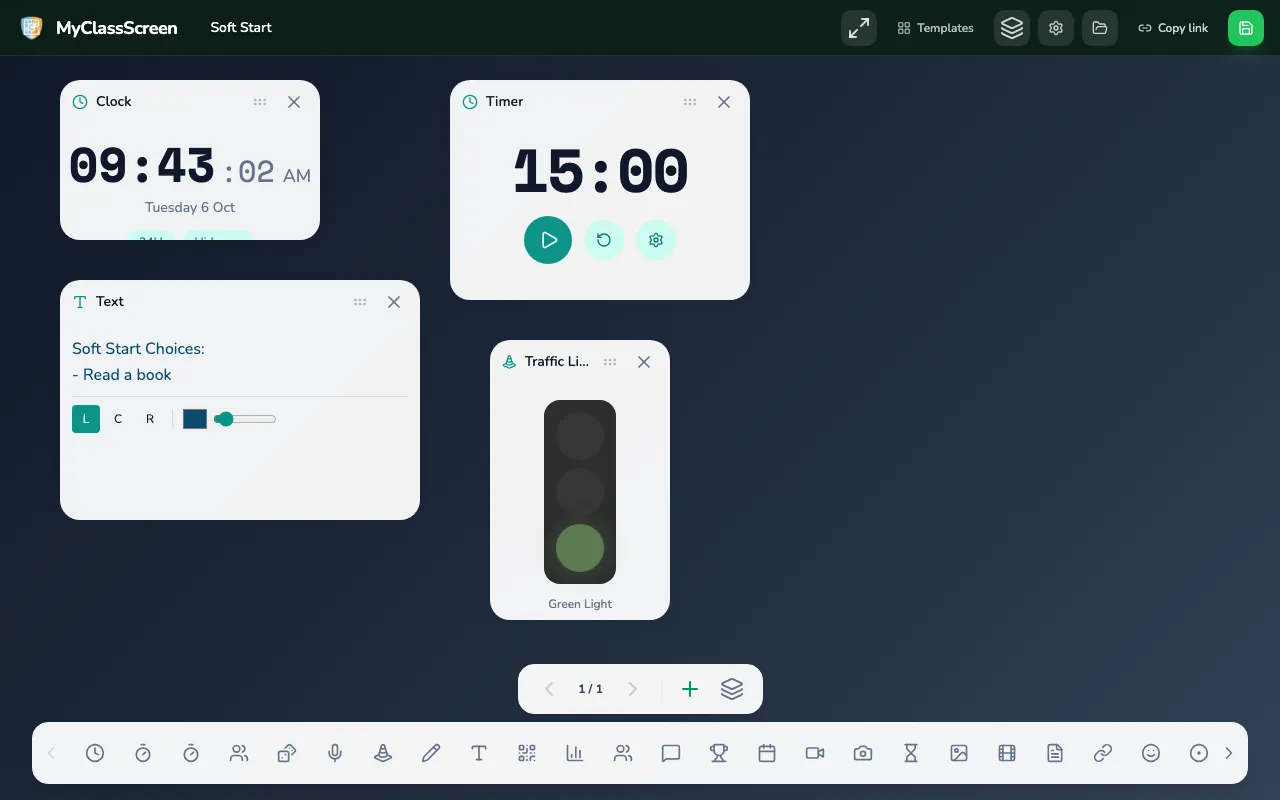
Task: Click the photo camera icon in the toolbar
Action: point(863,753)
